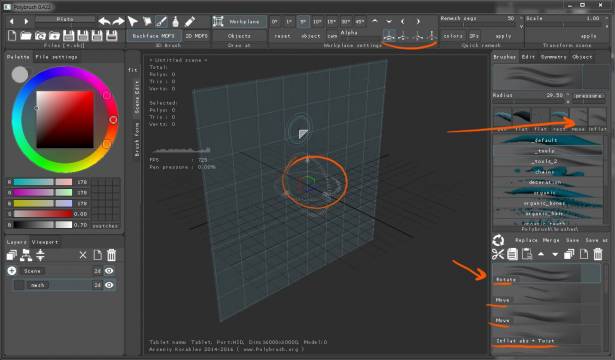This screenshot has height=360, width=615.
Task: Select the glue bottle tool icon
Action: click(x=175, y=22)
